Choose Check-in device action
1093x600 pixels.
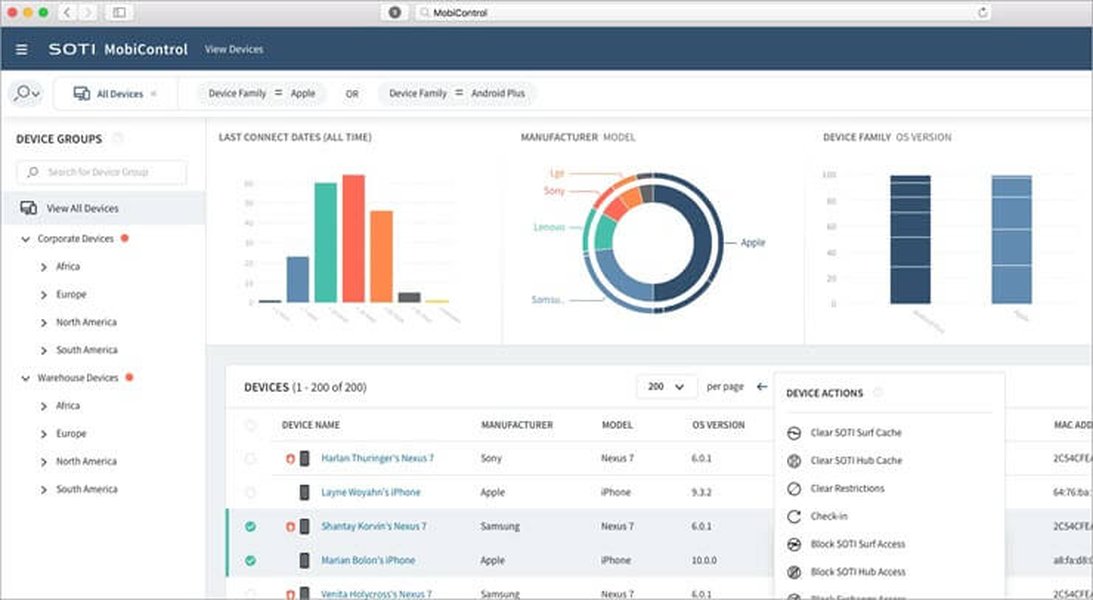[829, 516]
